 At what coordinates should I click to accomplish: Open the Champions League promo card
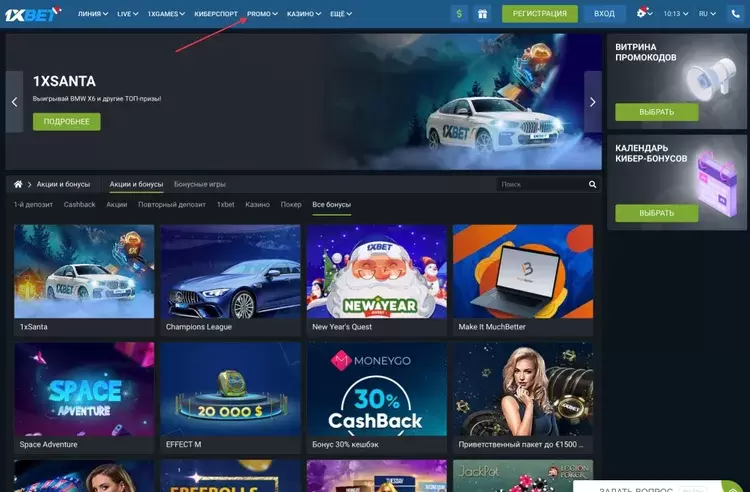[x=231, y=280]
